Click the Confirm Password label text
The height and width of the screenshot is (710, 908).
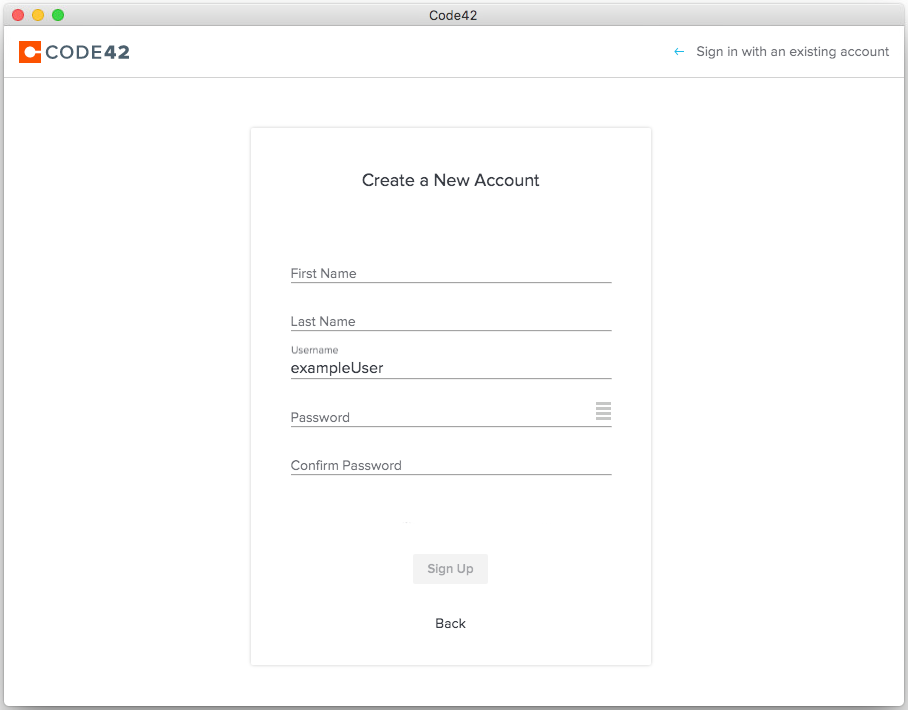pyautogui.click(x=345, y=465)
